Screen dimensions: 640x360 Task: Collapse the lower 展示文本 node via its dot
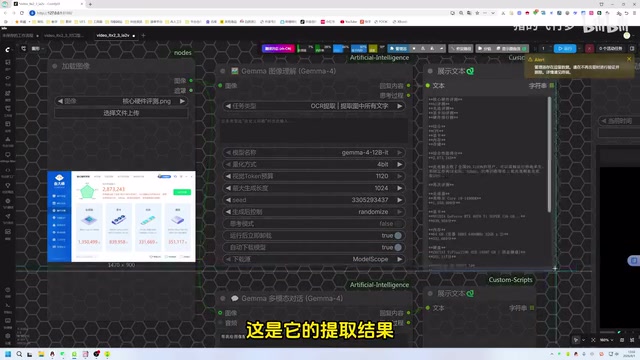(430, 293)
